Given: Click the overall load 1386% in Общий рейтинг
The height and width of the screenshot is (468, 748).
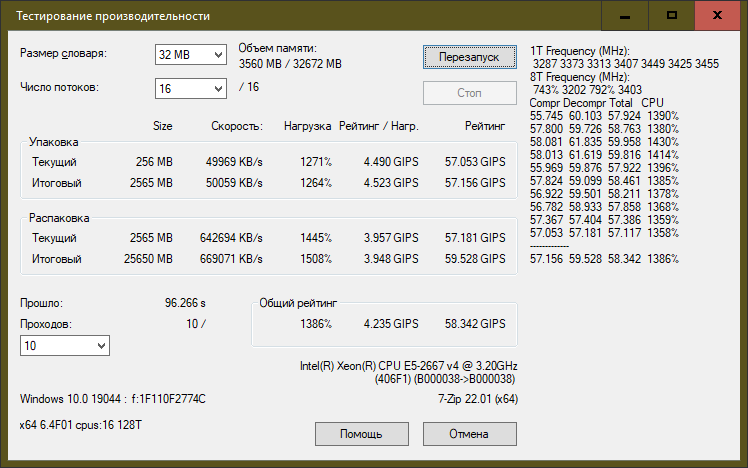Looking at the screenshot, I should pos(316,324).
